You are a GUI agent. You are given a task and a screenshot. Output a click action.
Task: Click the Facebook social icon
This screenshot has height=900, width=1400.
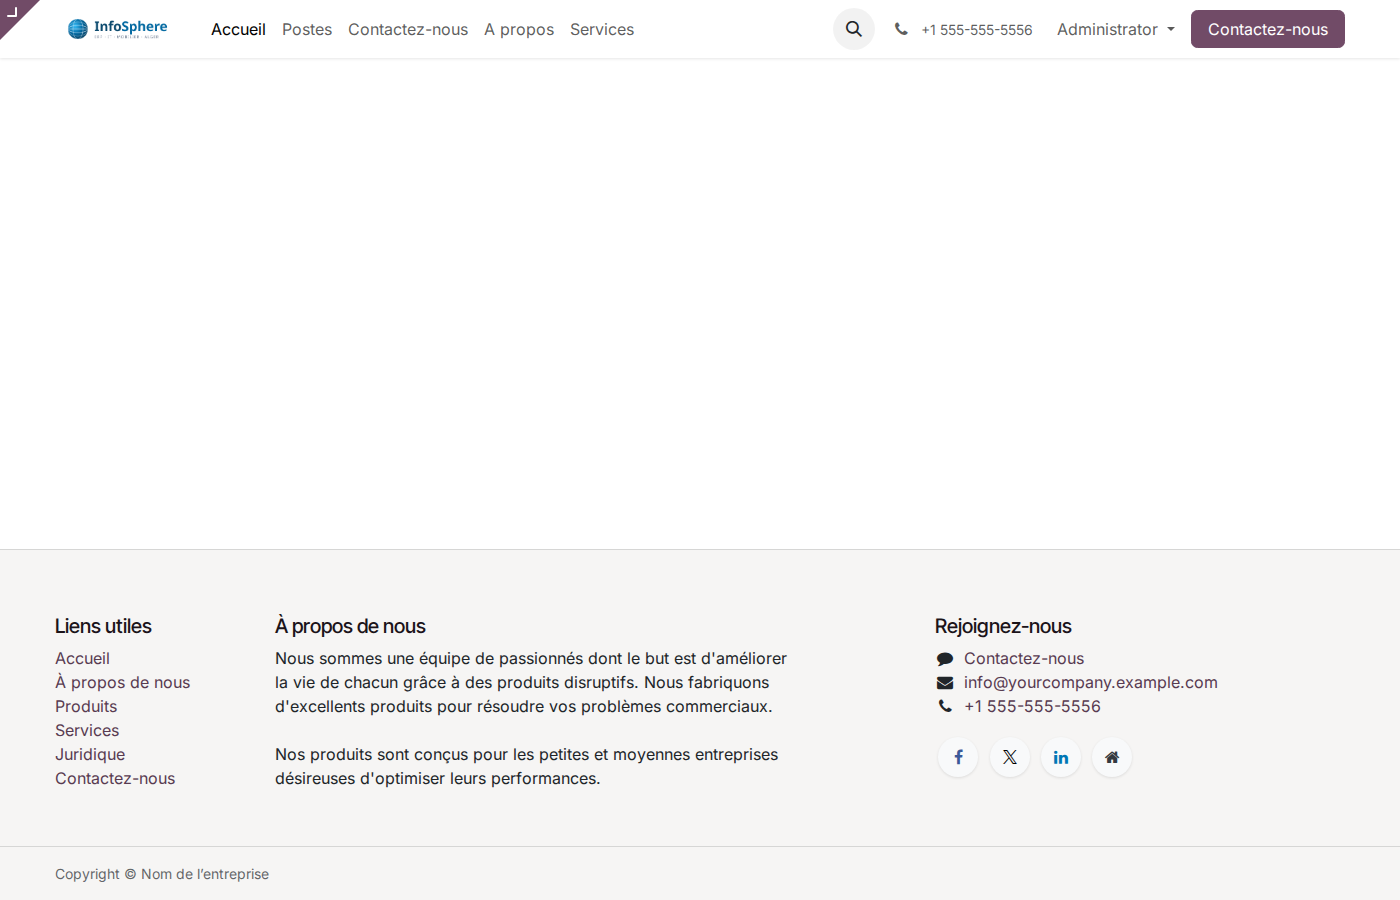point(958,757)
